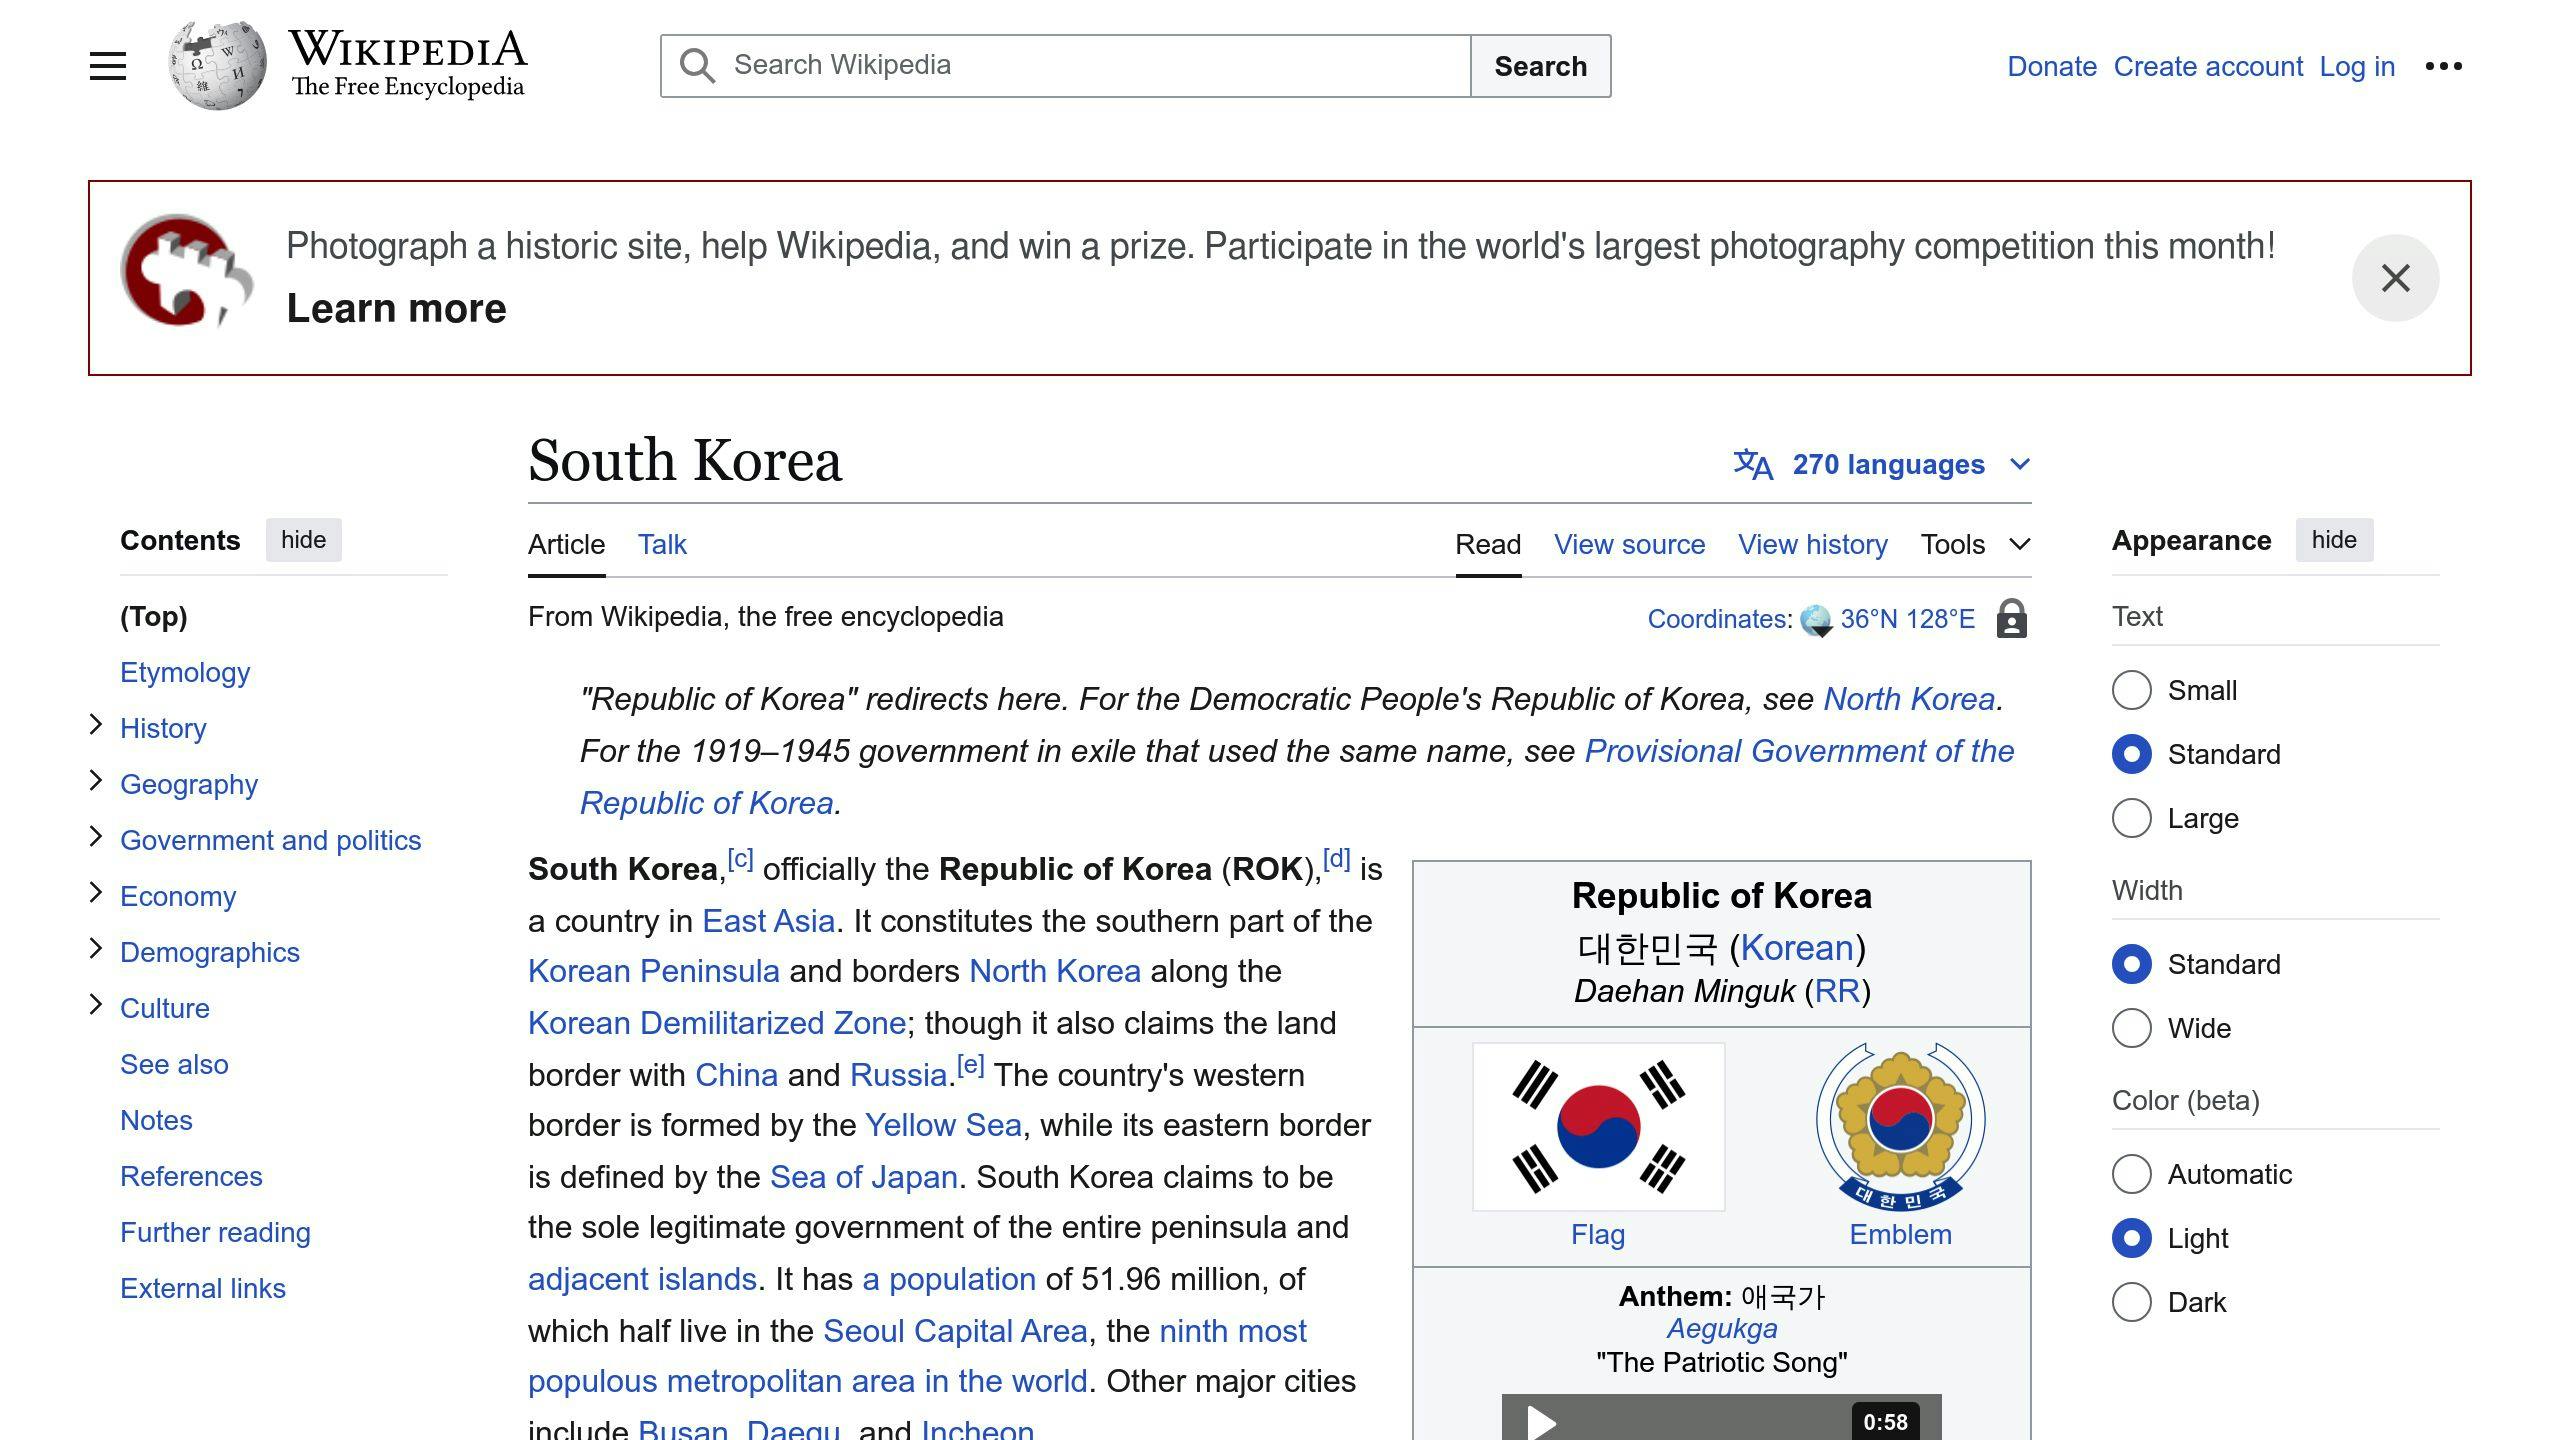
Task: Open the Tools dropdown menu
Action: [1975, 544]
